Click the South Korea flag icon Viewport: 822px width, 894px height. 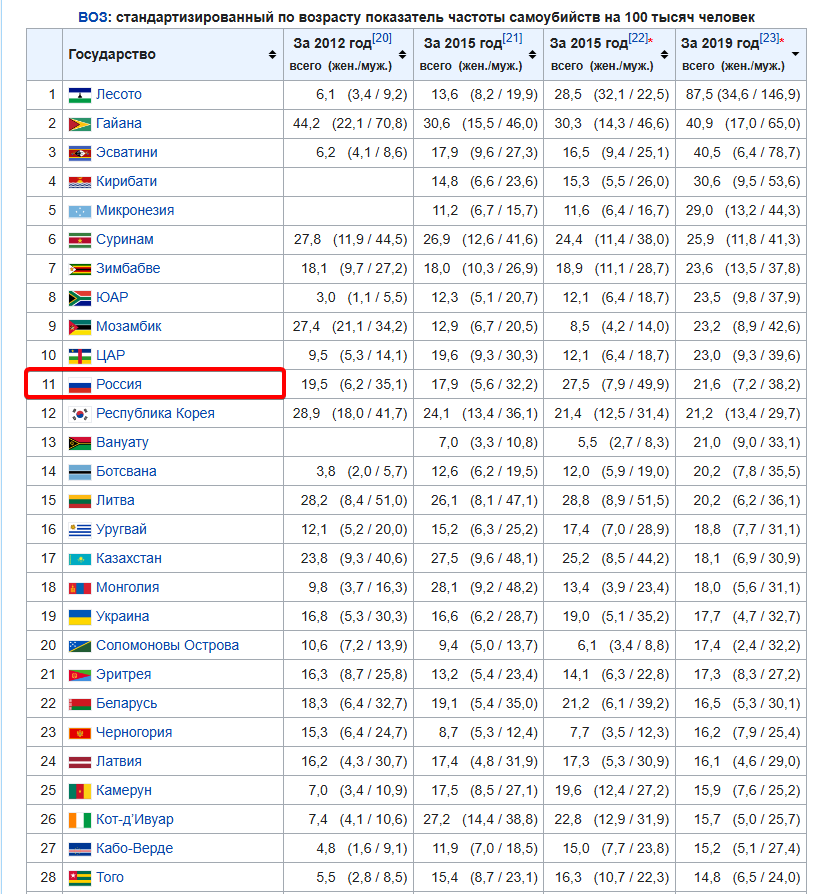pyautogui.click(x=79, y=414)
